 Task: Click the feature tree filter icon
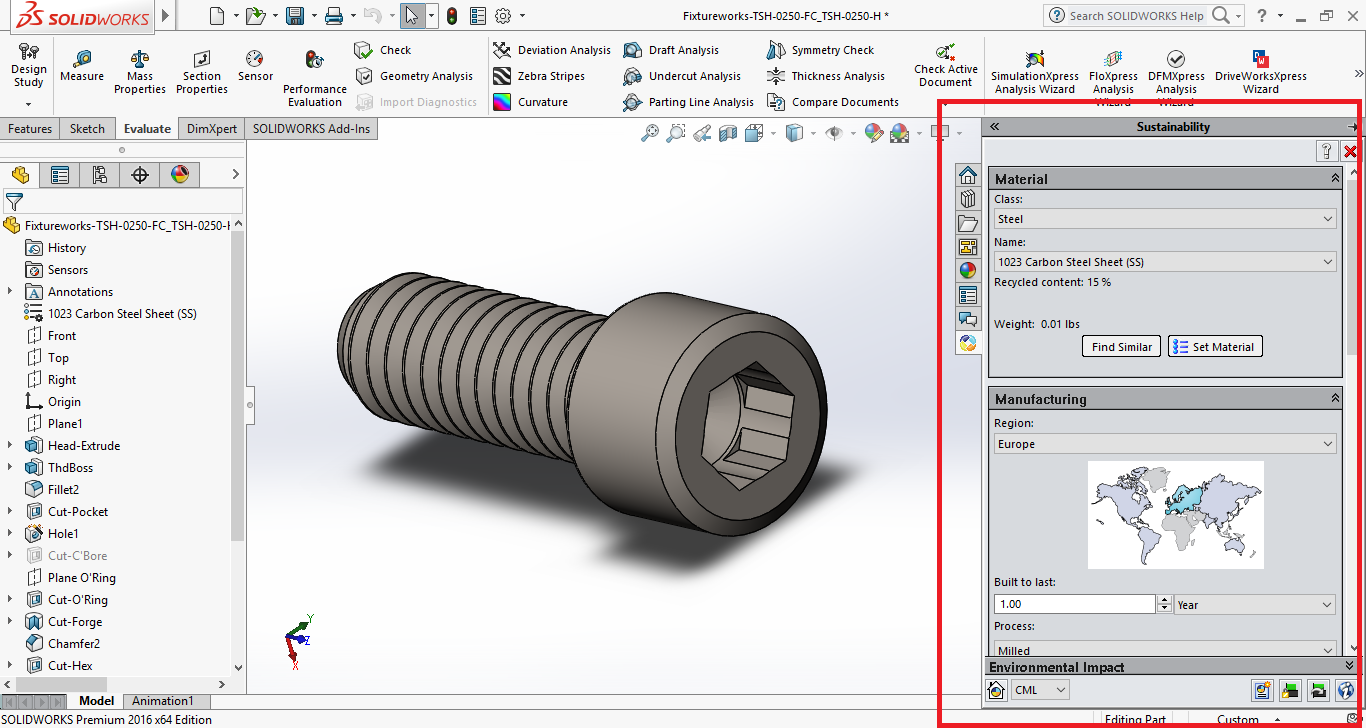[x=14, y=202]
